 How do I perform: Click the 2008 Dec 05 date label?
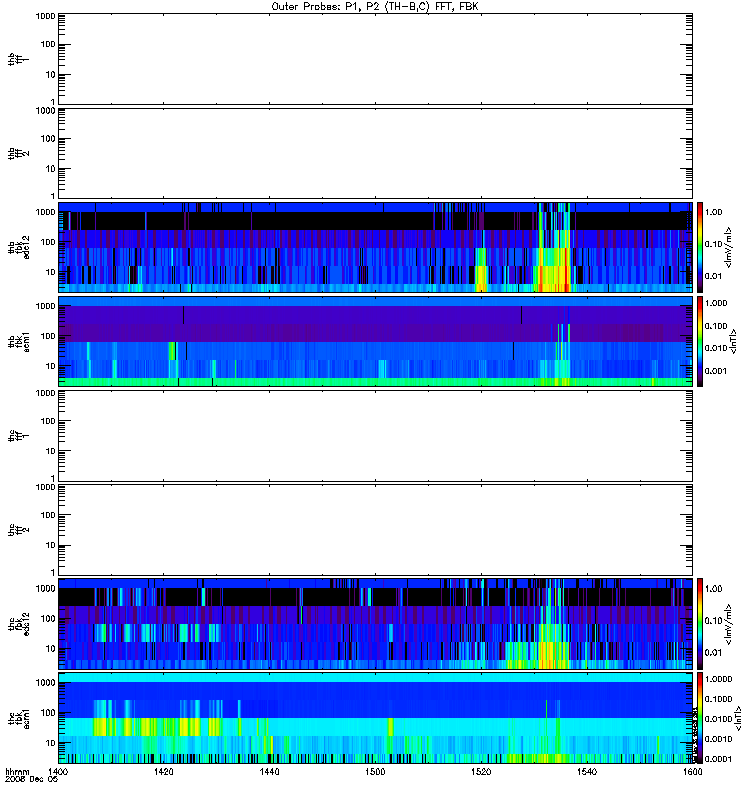[x=32, y=779]
